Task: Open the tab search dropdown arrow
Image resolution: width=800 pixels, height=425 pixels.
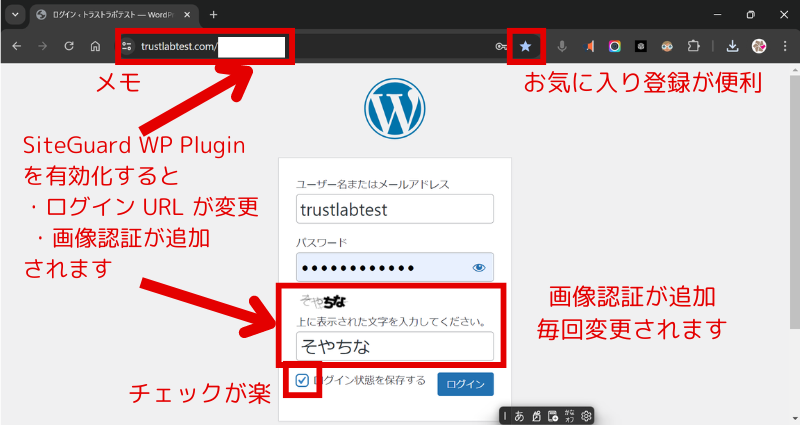Action: coord(15,14)
